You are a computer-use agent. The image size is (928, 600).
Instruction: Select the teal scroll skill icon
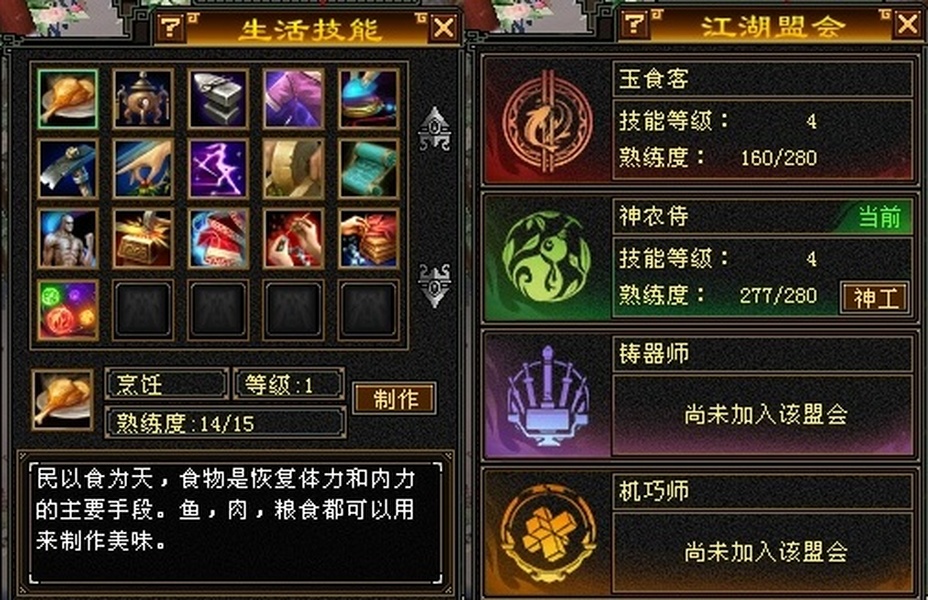[368, 169]
